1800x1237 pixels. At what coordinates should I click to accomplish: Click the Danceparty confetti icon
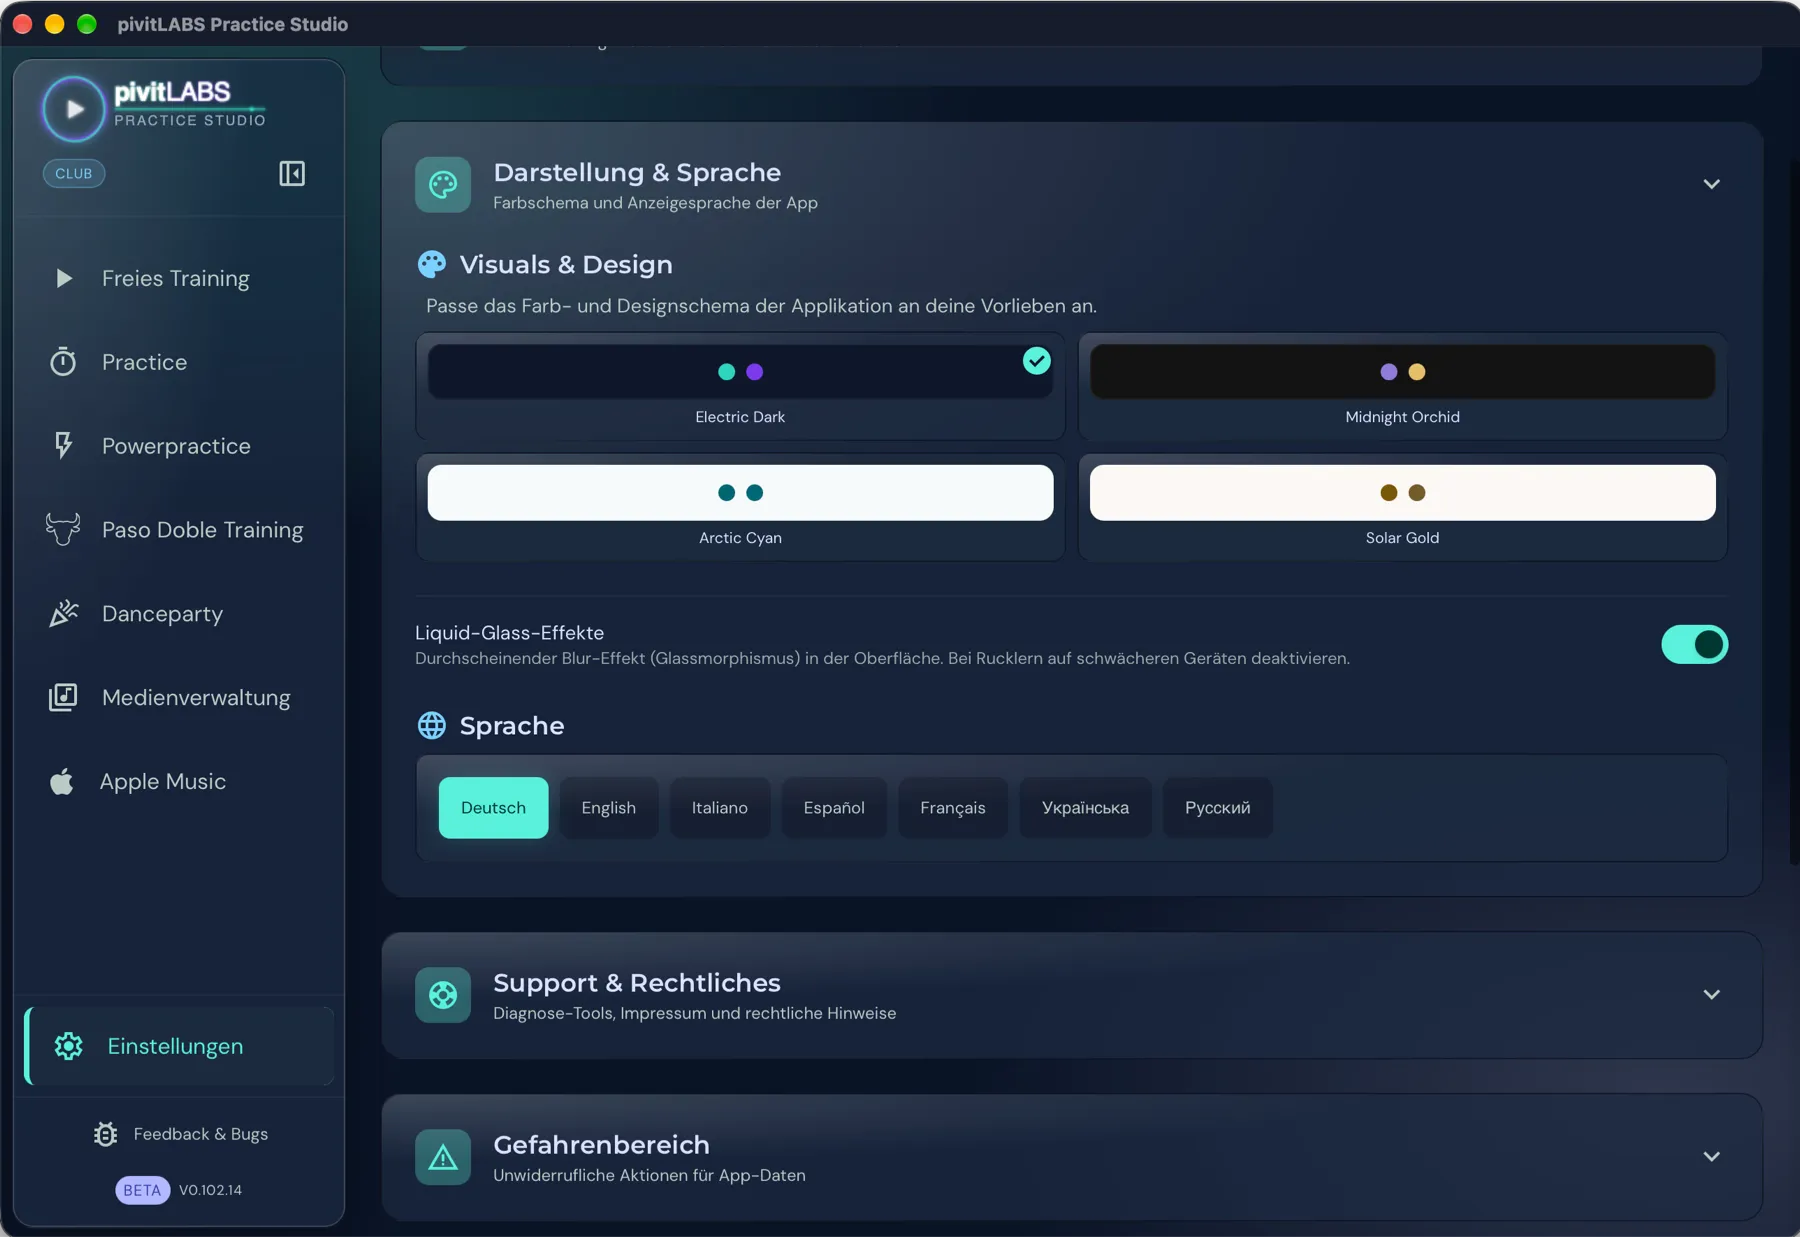pos(63,613)
